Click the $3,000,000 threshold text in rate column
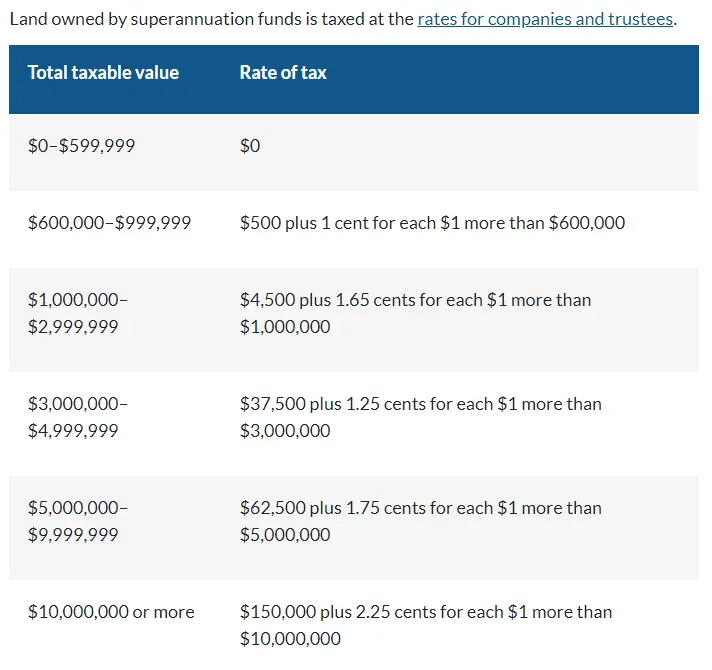The height and width of the screenshot is (670, 712). point(285,431)
